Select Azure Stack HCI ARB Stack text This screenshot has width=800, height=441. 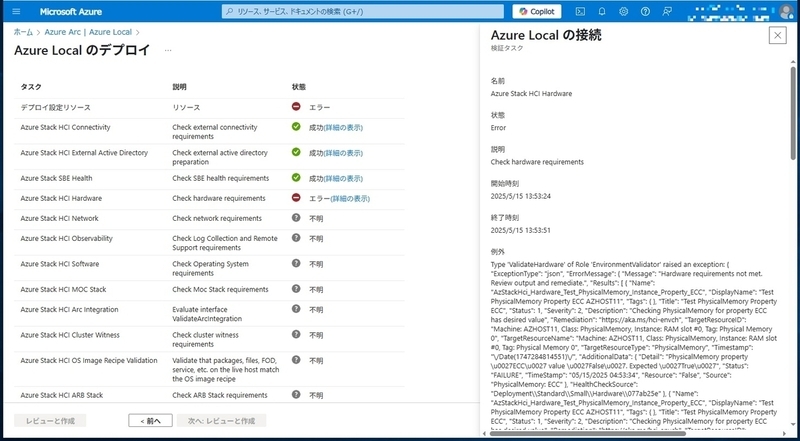tap(62, 395)
